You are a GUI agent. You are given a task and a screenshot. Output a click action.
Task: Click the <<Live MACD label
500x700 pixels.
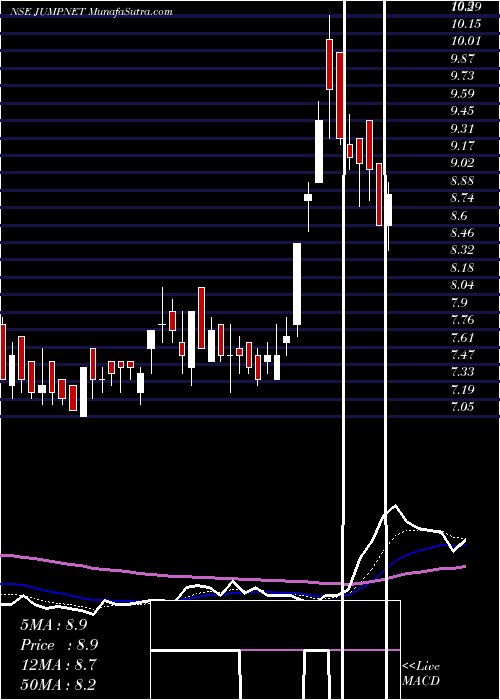[421, 674]
